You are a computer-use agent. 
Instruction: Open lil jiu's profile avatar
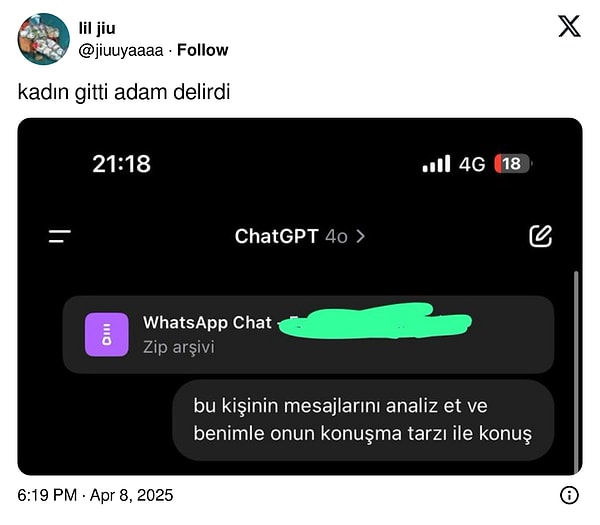coord(44,39)
